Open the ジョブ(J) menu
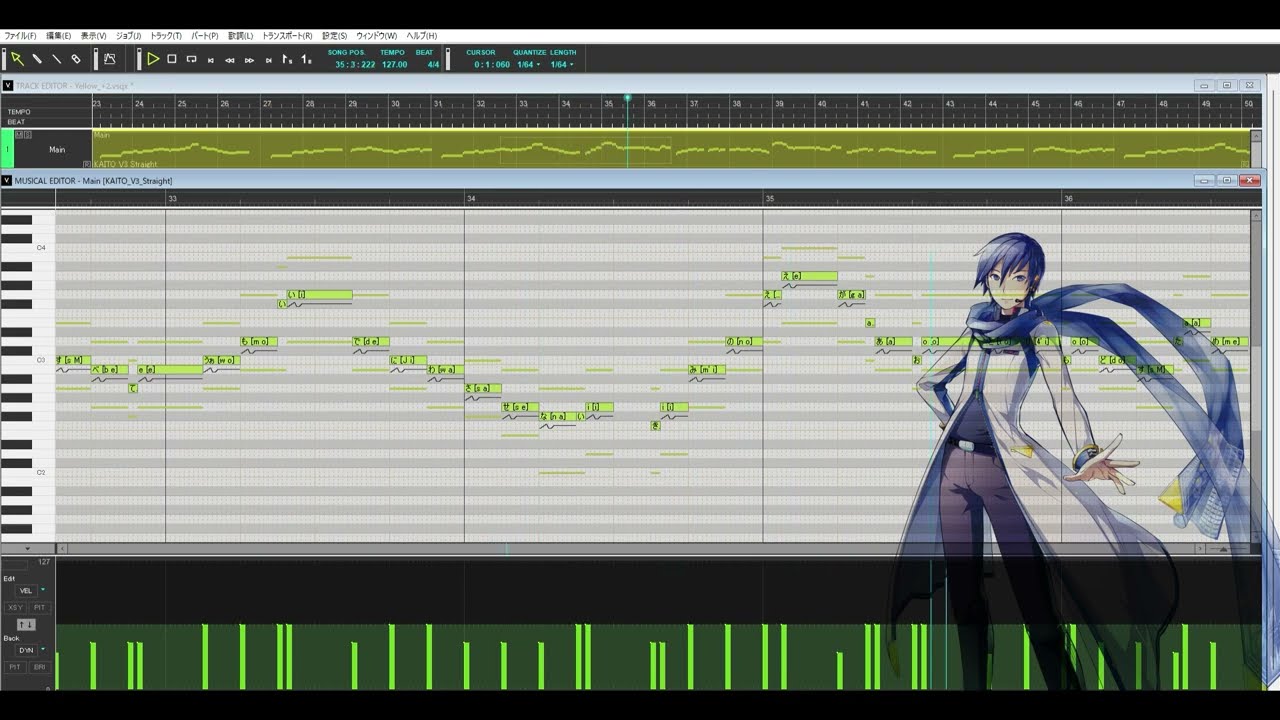Viewport: 1280px width, 720px height. (x=128, y=36)
